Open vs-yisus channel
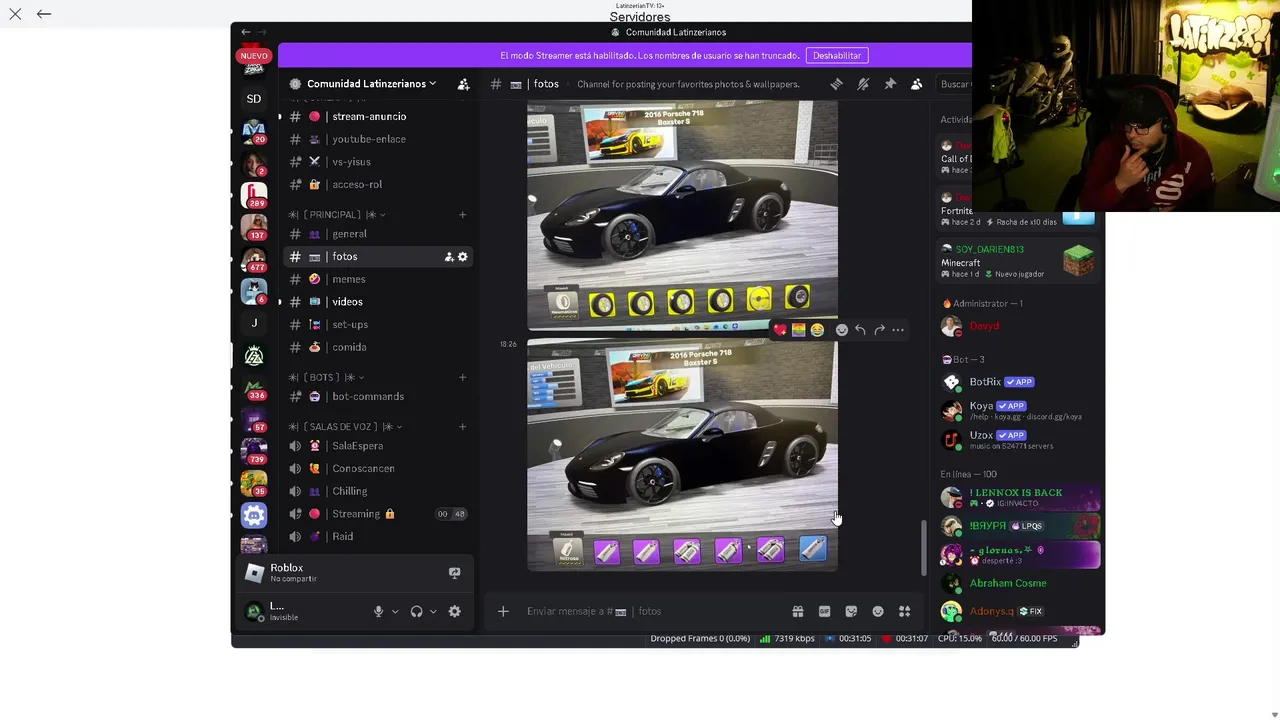The image size is (1280, 720). pos(378,162)
